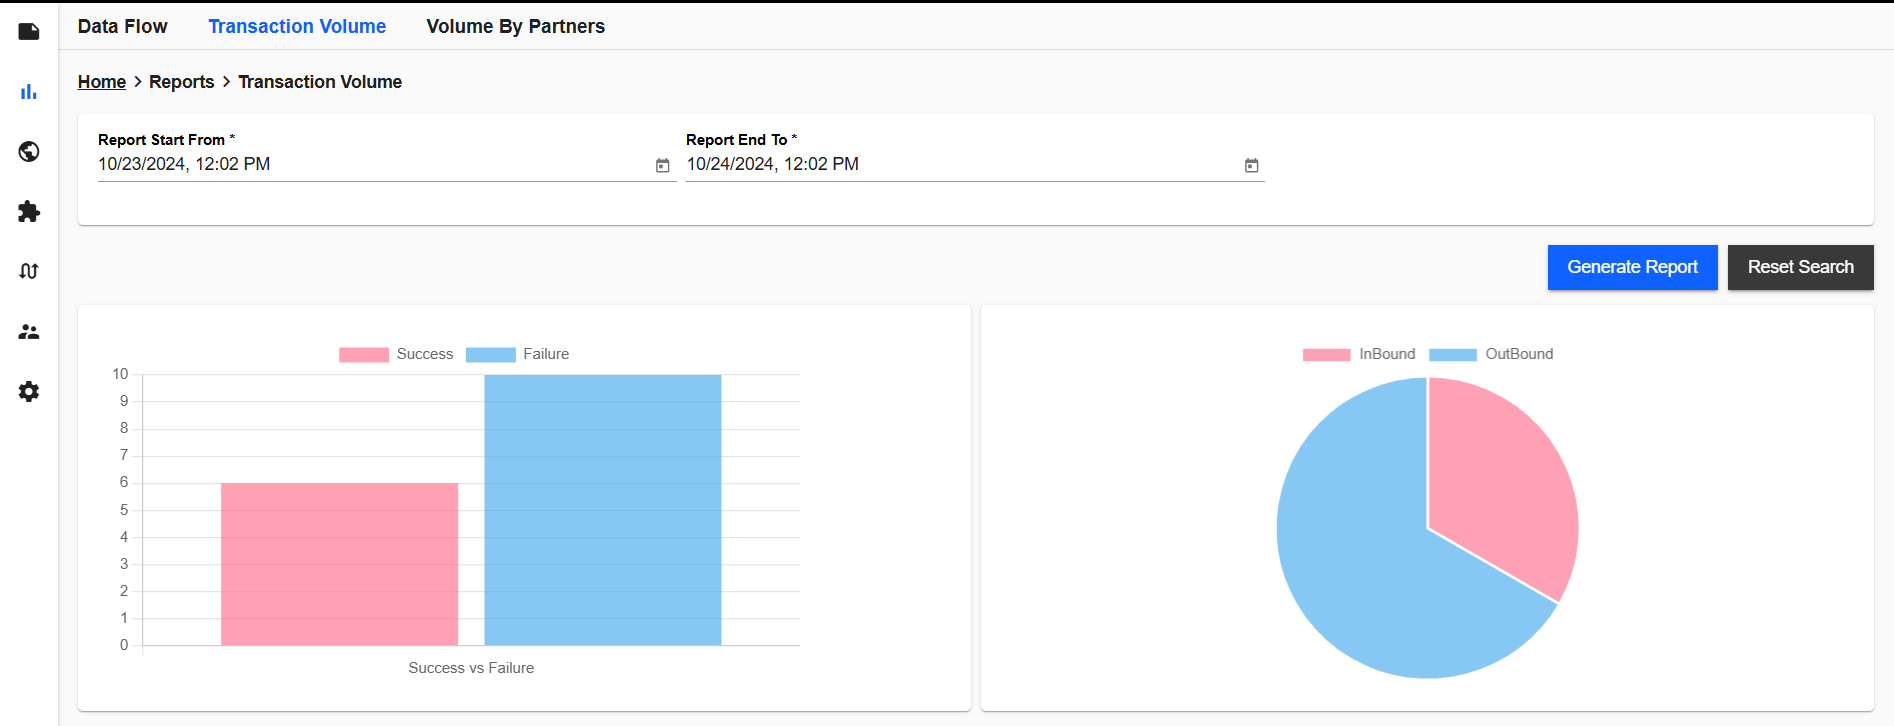Click the Generate Report button

[x=1632, y=267]
